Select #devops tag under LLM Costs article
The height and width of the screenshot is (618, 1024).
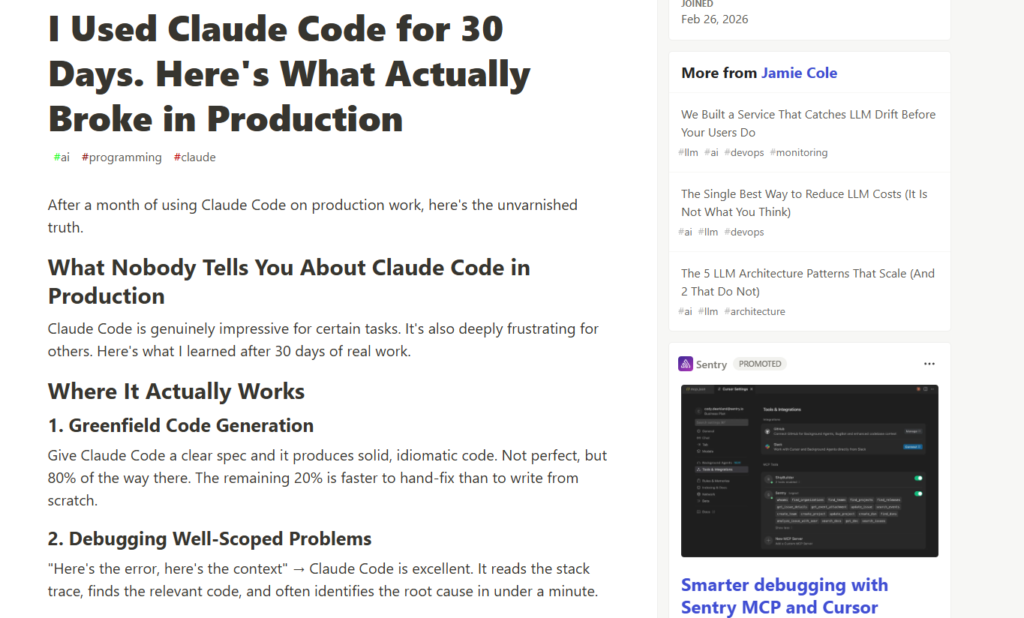[x=744, y=232]
